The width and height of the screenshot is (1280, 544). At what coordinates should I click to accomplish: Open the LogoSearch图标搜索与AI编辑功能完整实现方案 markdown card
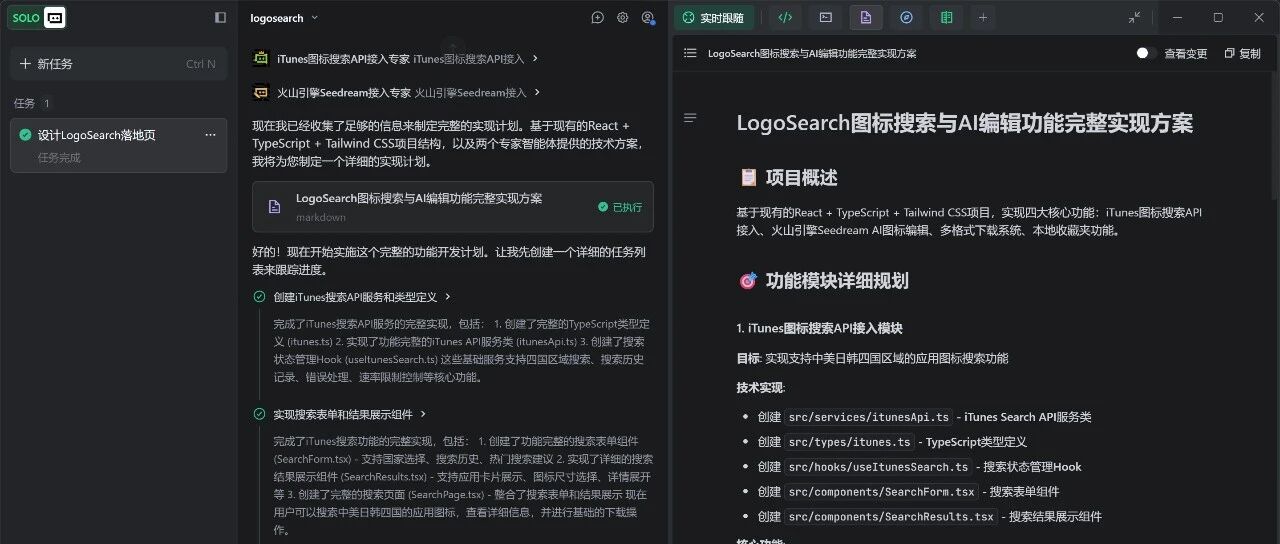(x=453, y=207)
